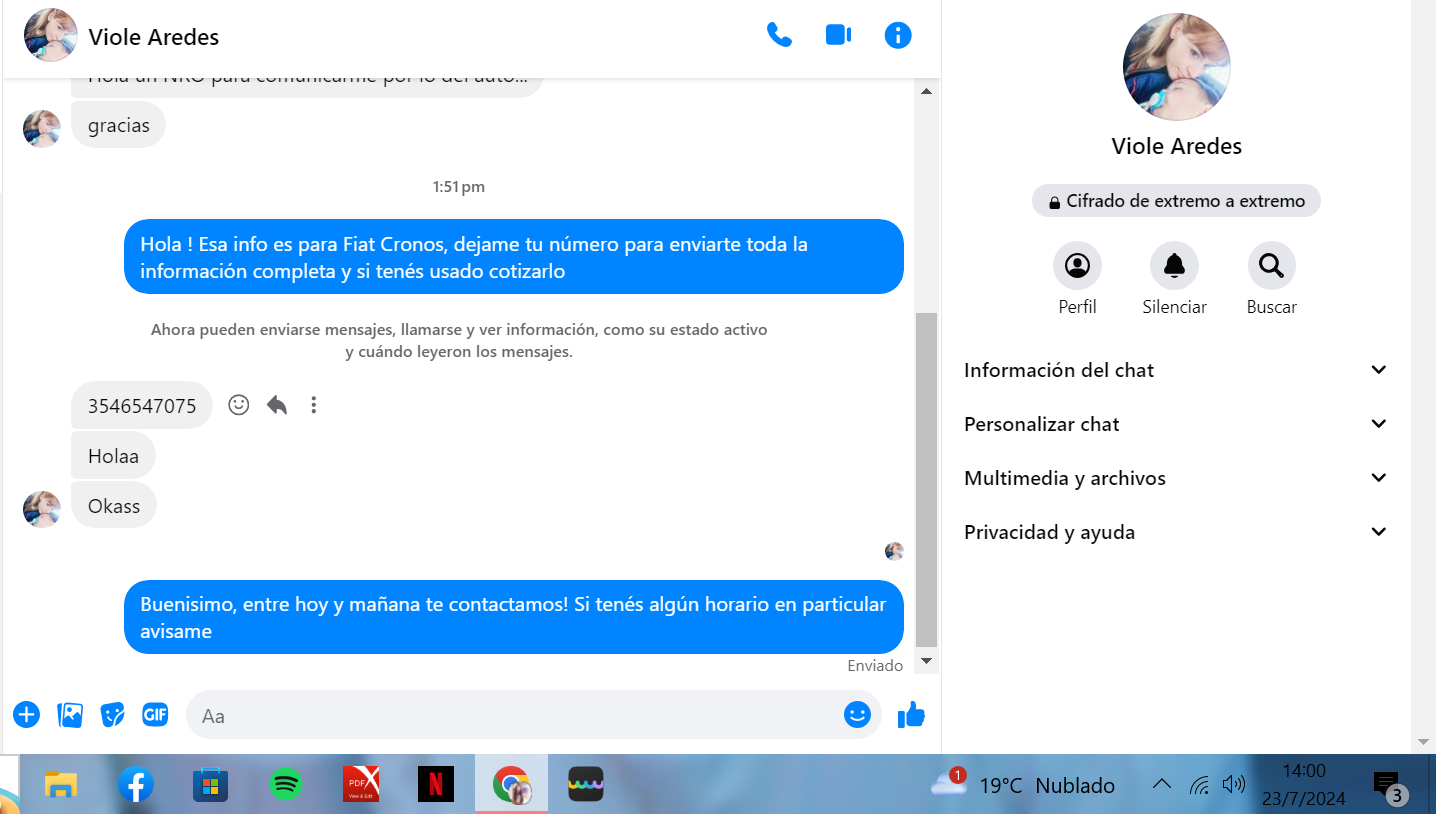Click the Aa message input field
The width and height of the screenshot is (1436, 814).
(x=515, y=715)
